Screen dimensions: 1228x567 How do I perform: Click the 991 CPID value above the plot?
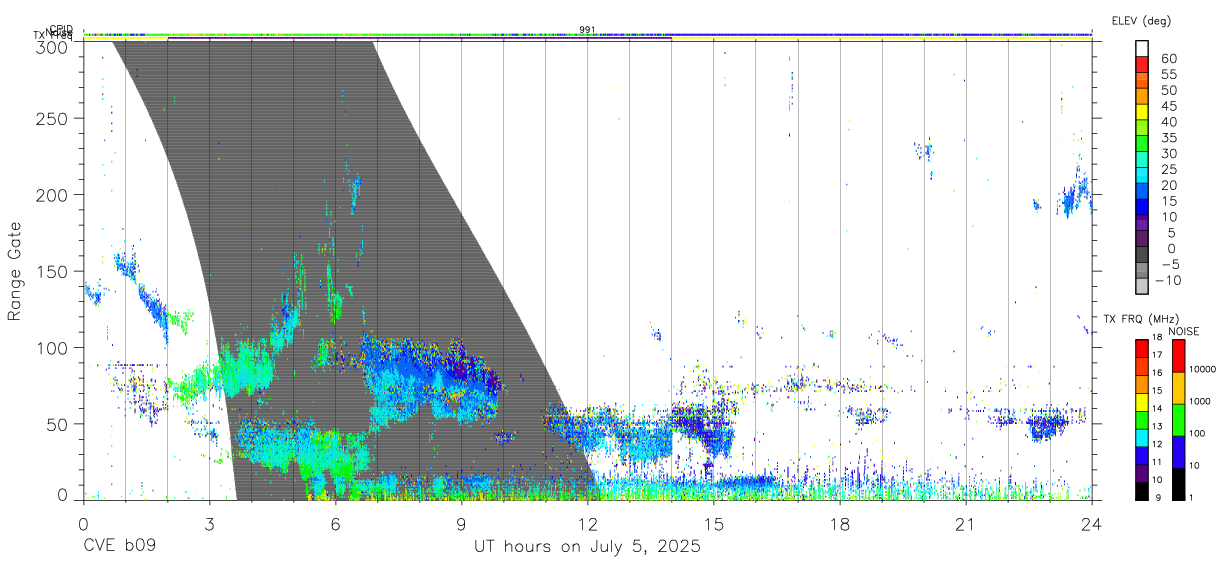click(x=587, y=30)
